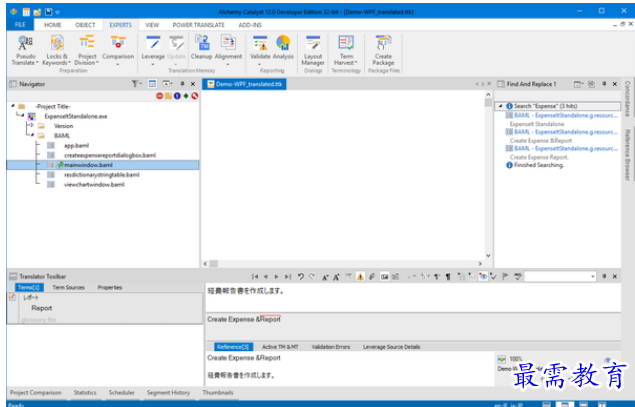Click the flag icon in Translator Toolbar
The image size is (635, 407).
tap(505, 277)
